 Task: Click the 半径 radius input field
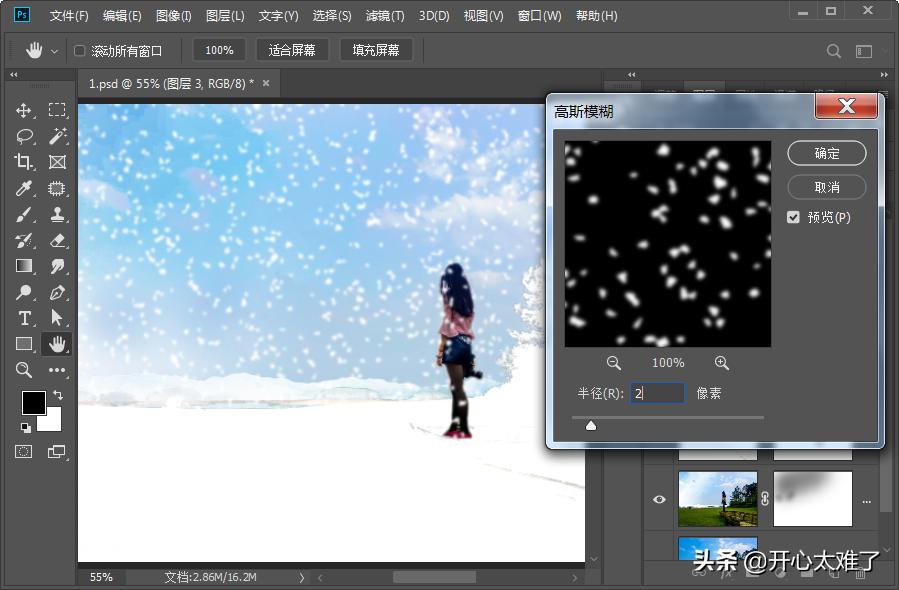657,393
